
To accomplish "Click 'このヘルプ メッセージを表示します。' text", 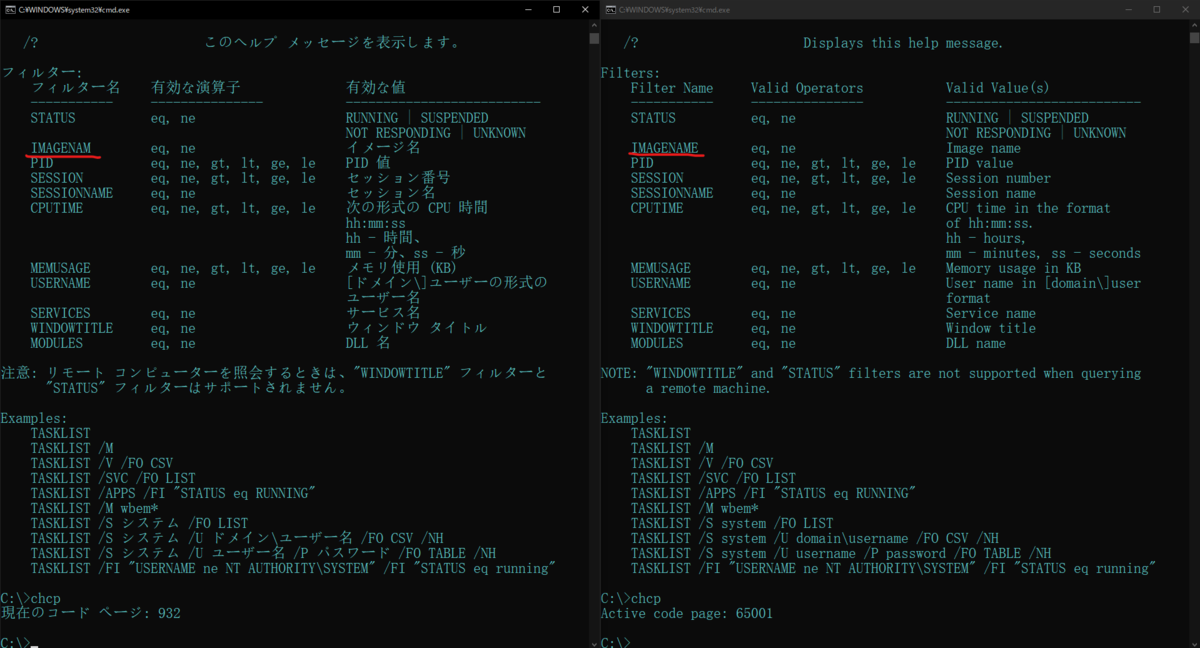I will click(332, 43).
